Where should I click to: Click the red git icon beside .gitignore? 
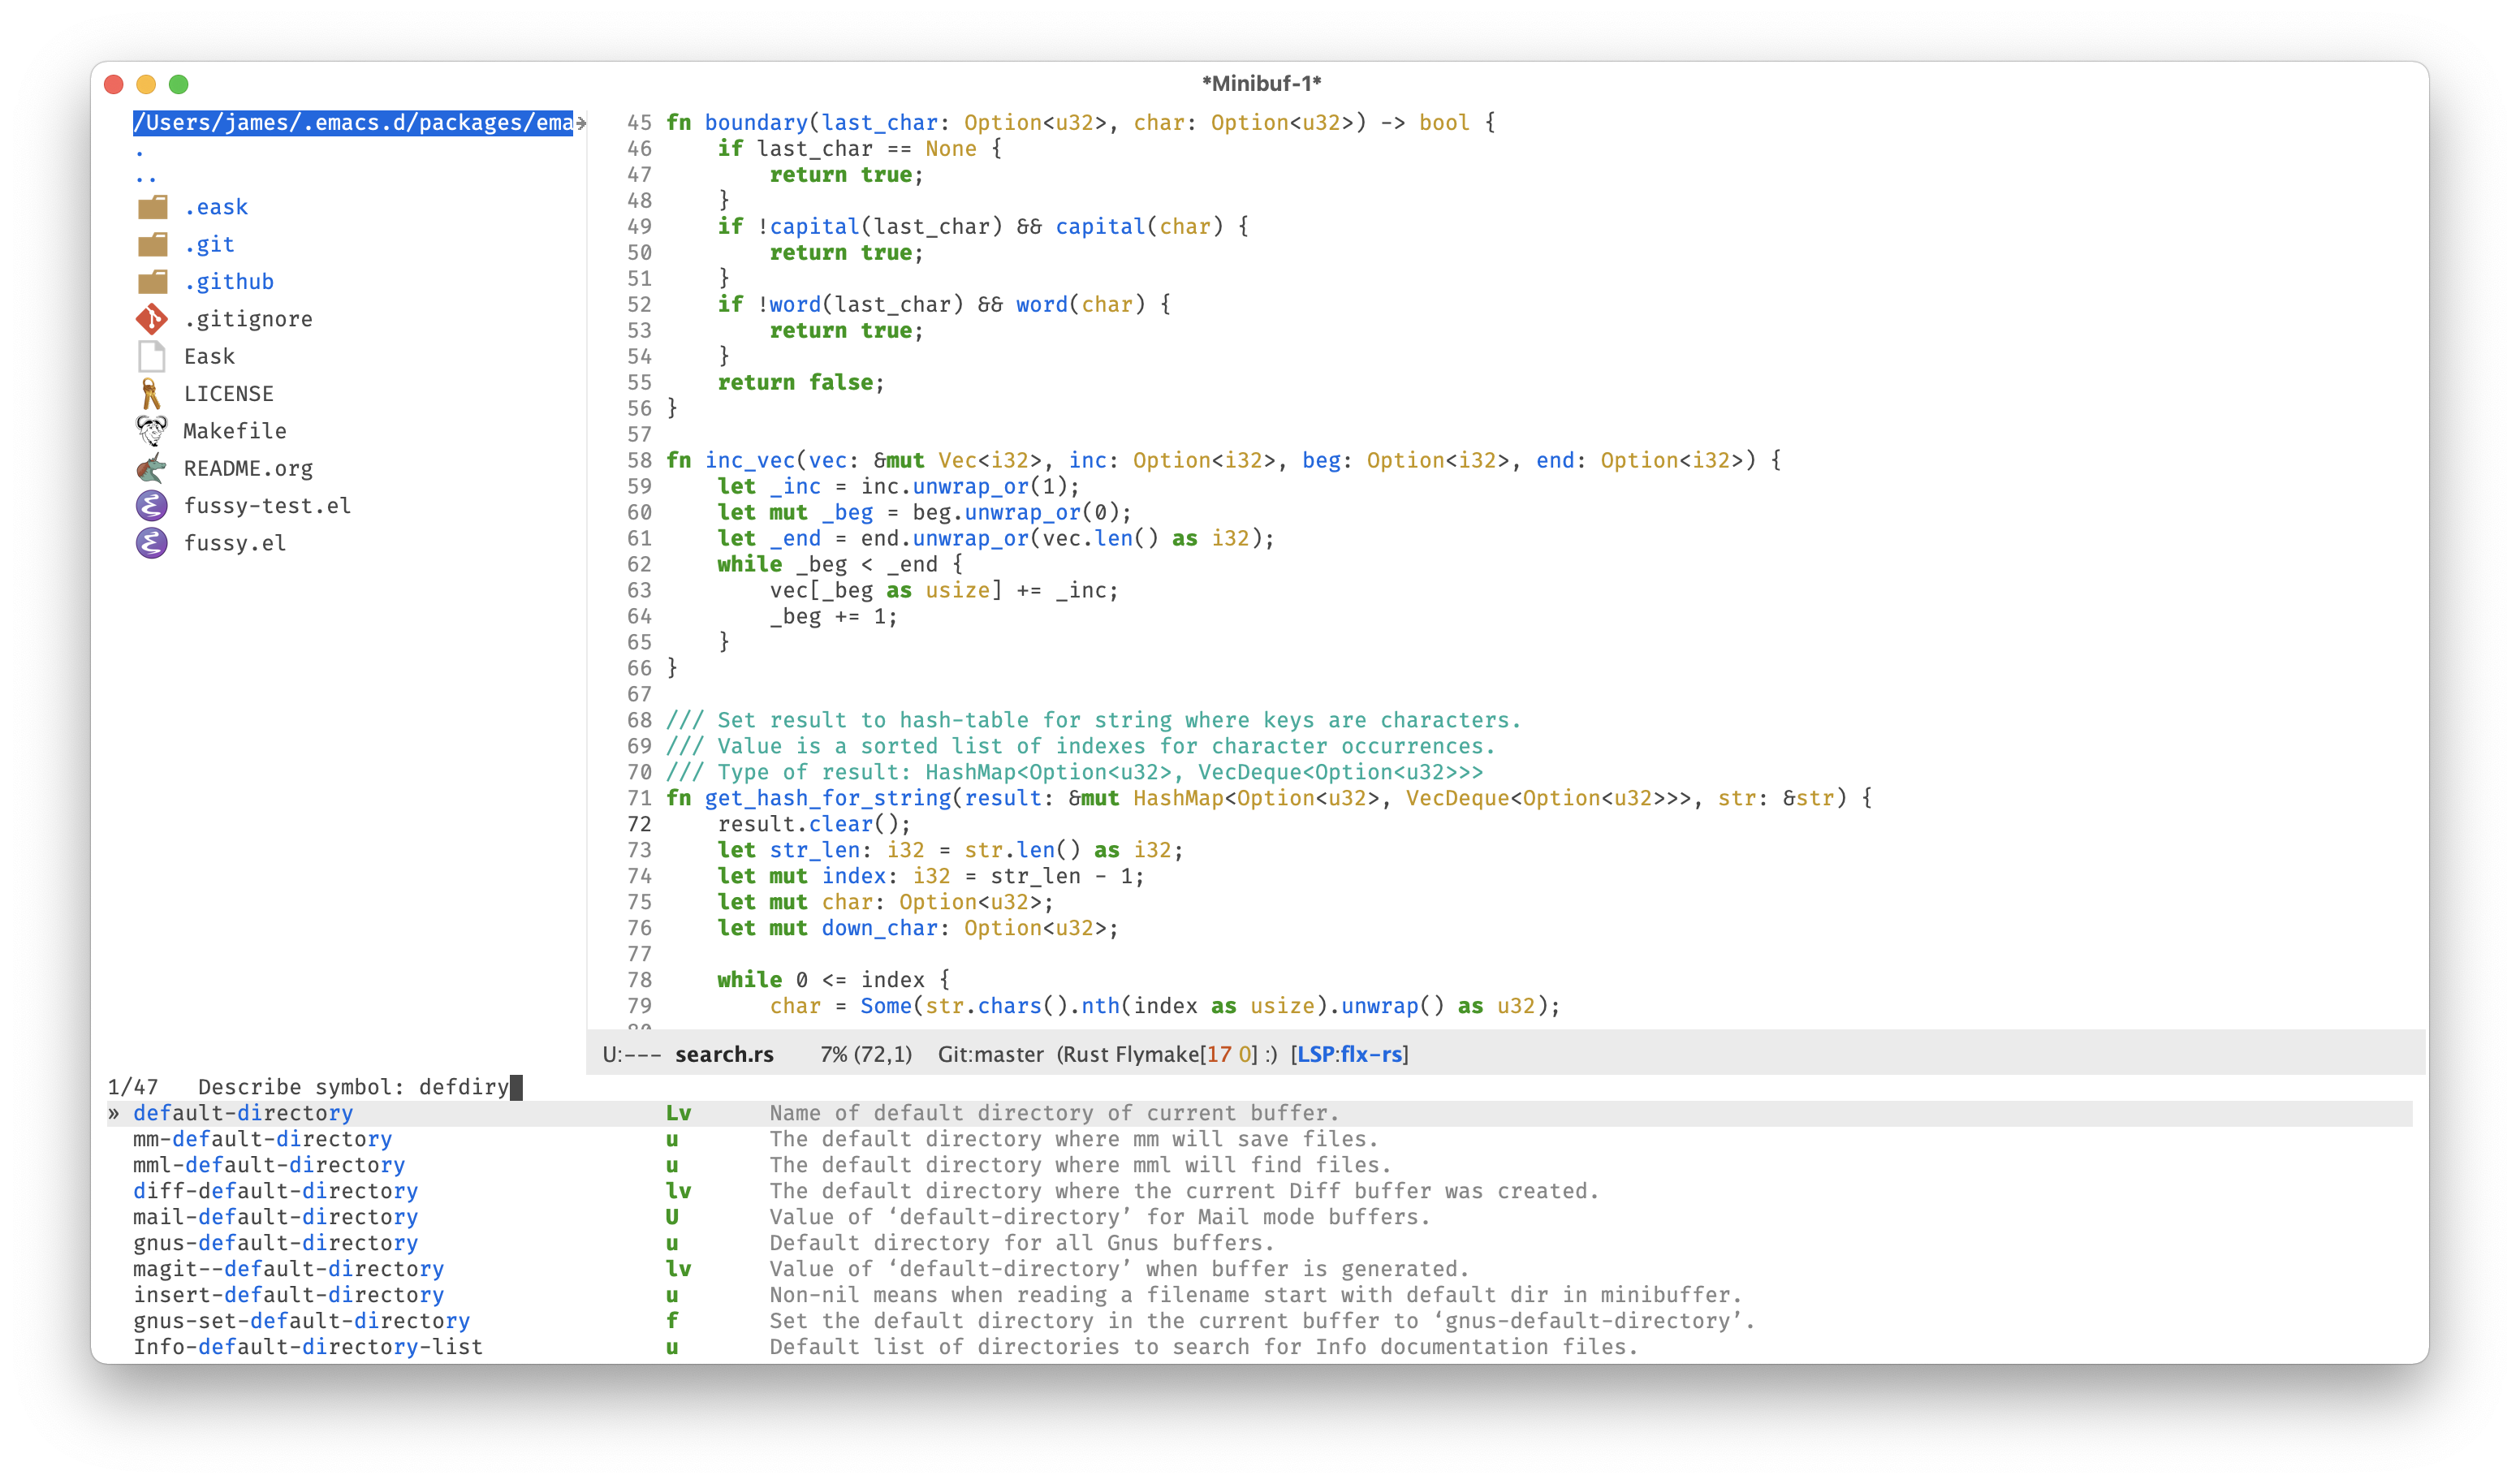click(152, 319)
